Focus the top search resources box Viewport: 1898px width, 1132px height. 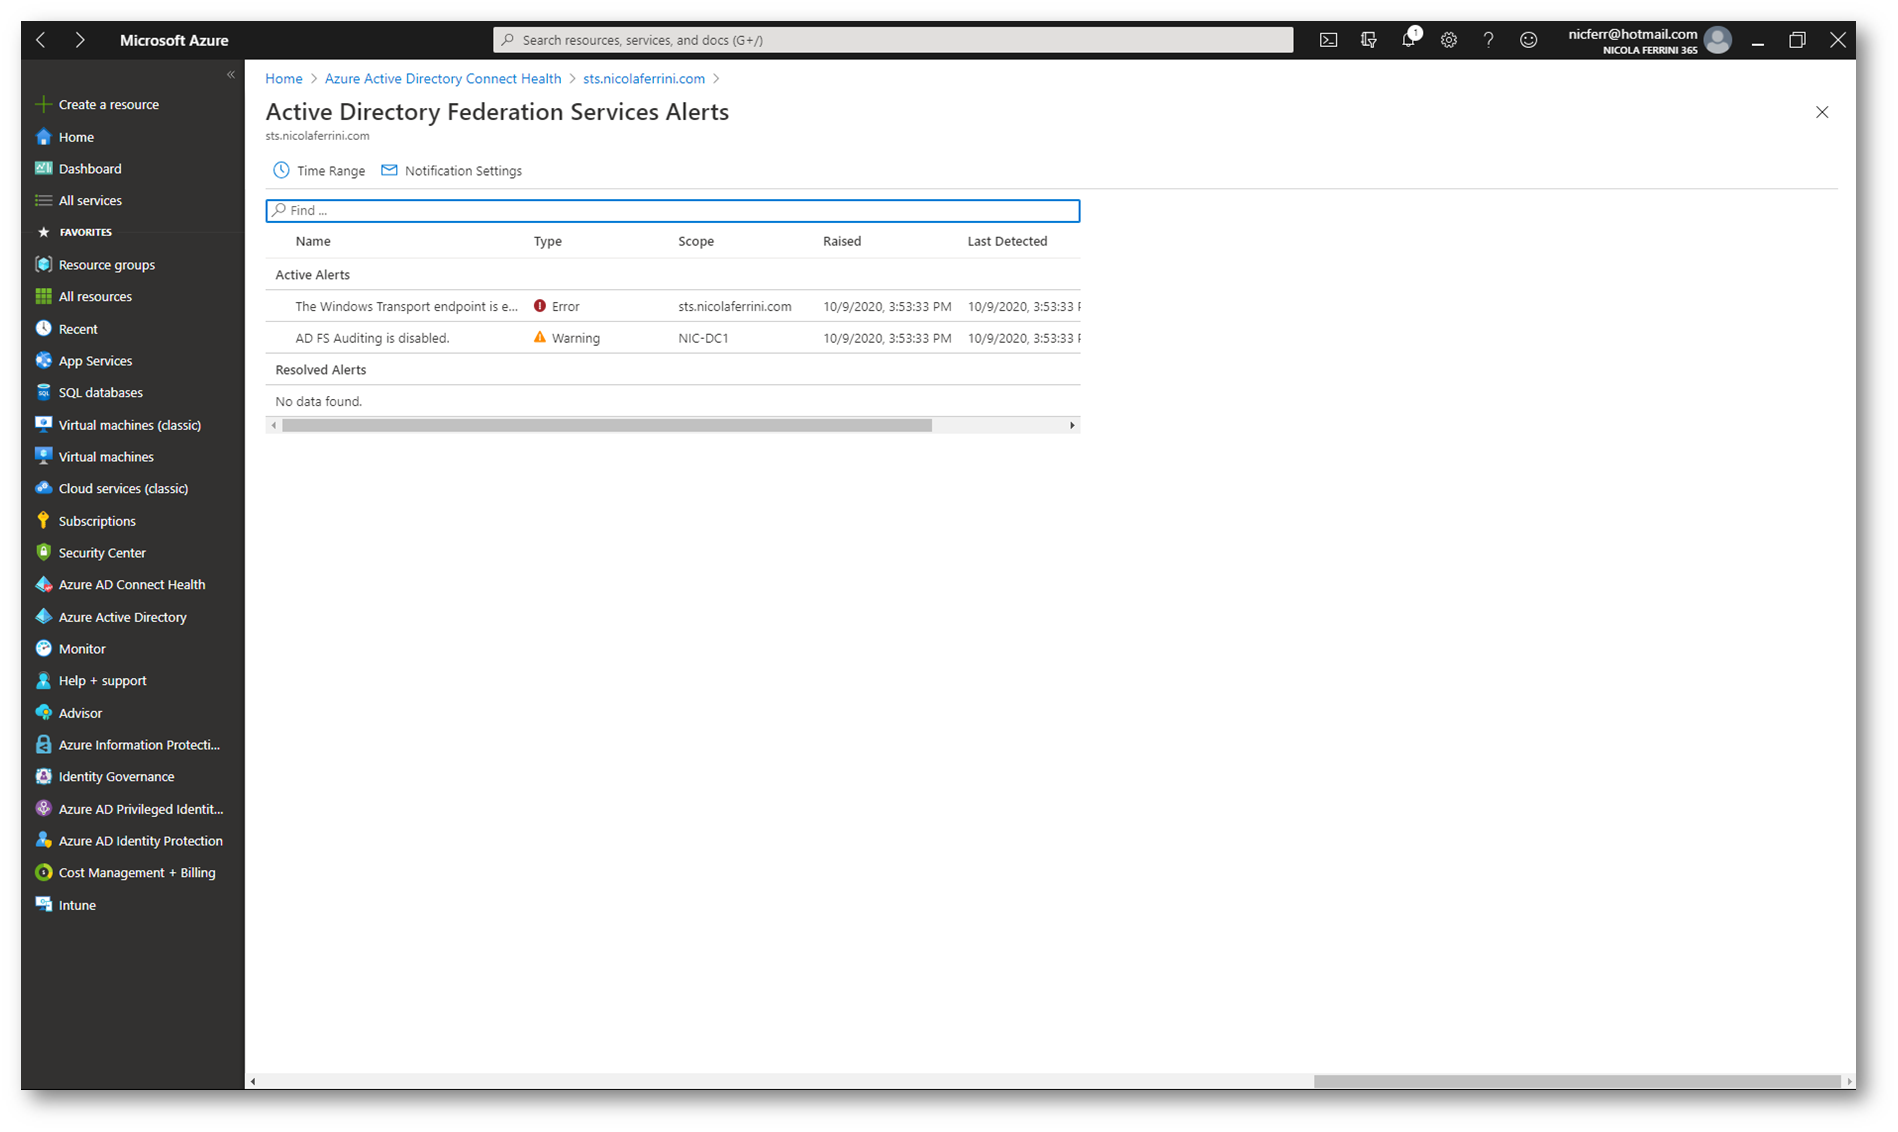click(893, 40)
